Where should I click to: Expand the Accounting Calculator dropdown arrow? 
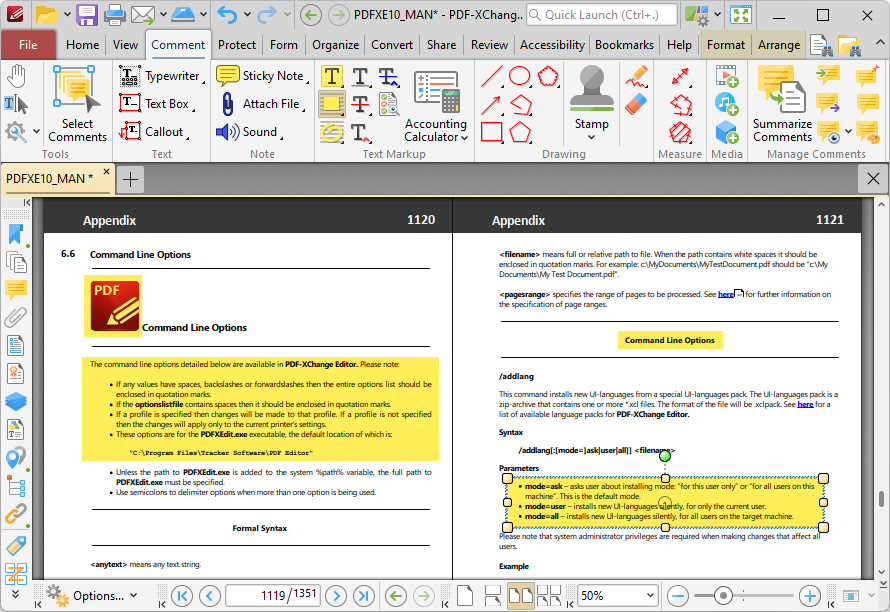(464, 137)
